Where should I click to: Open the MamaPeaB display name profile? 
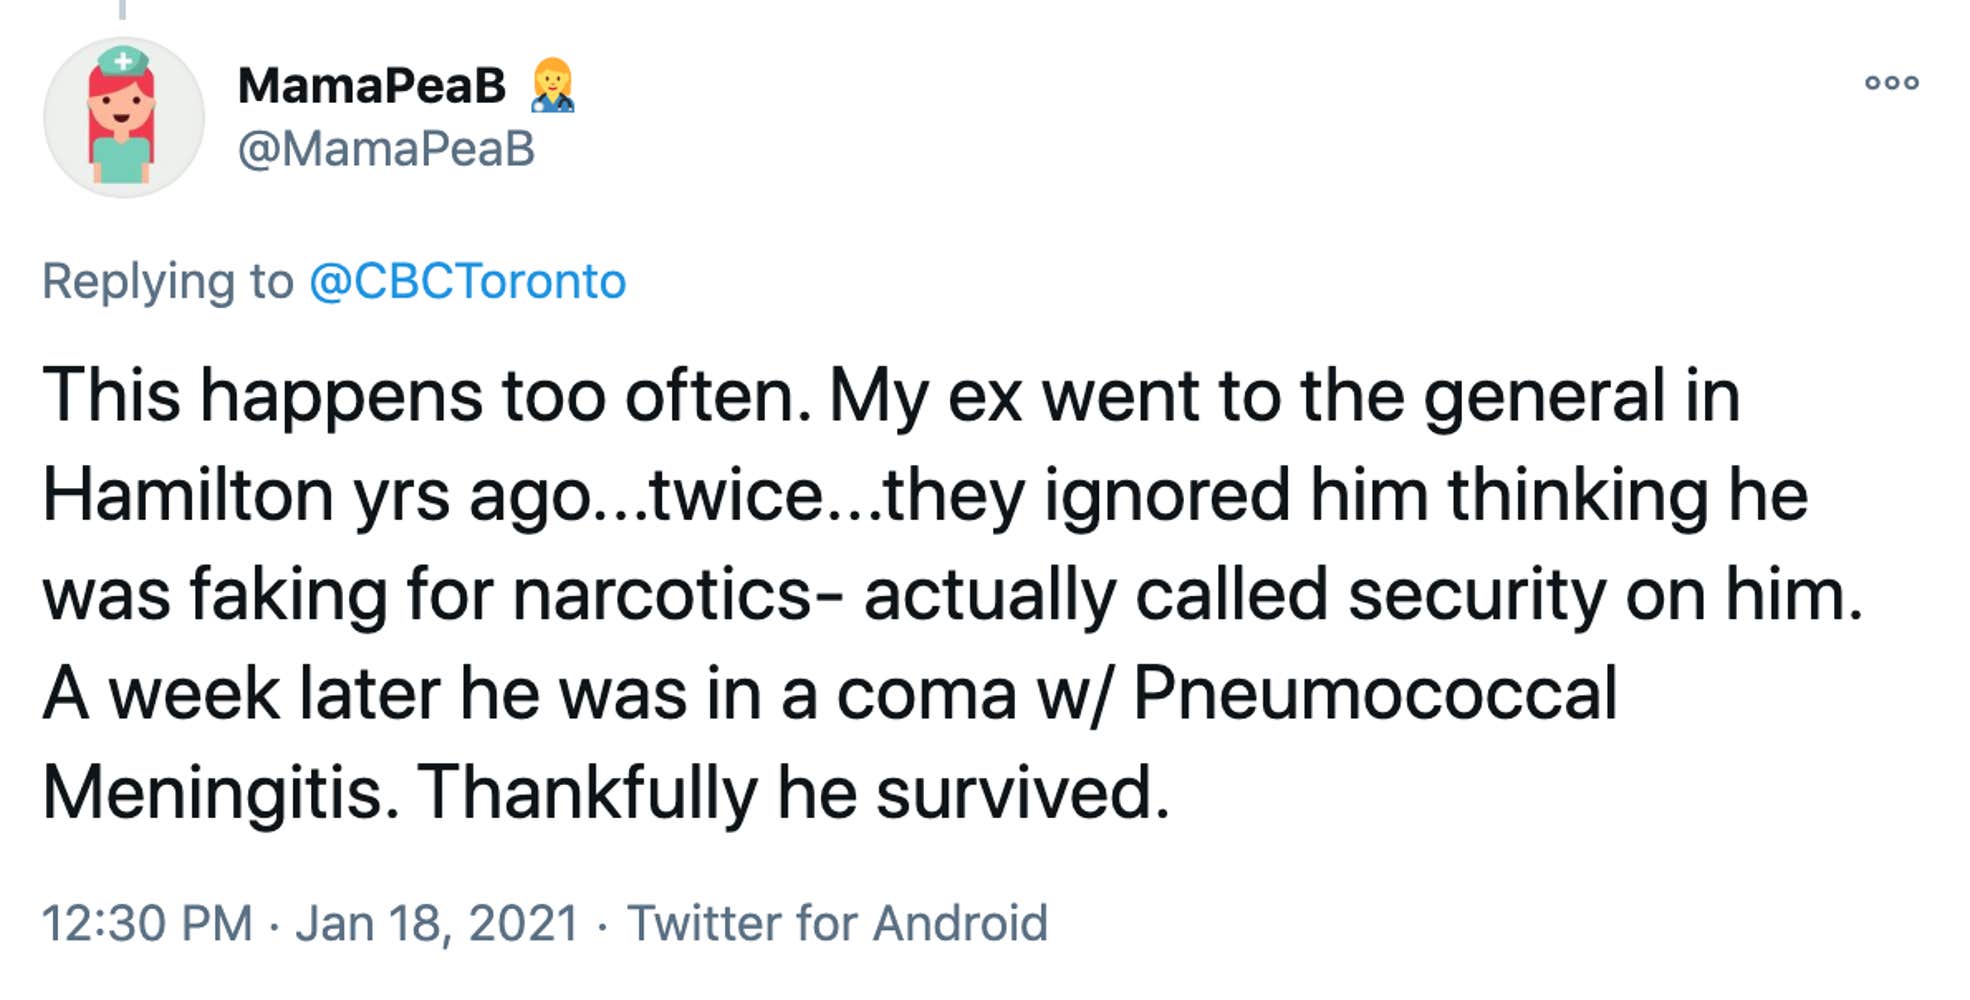[372, 85]
